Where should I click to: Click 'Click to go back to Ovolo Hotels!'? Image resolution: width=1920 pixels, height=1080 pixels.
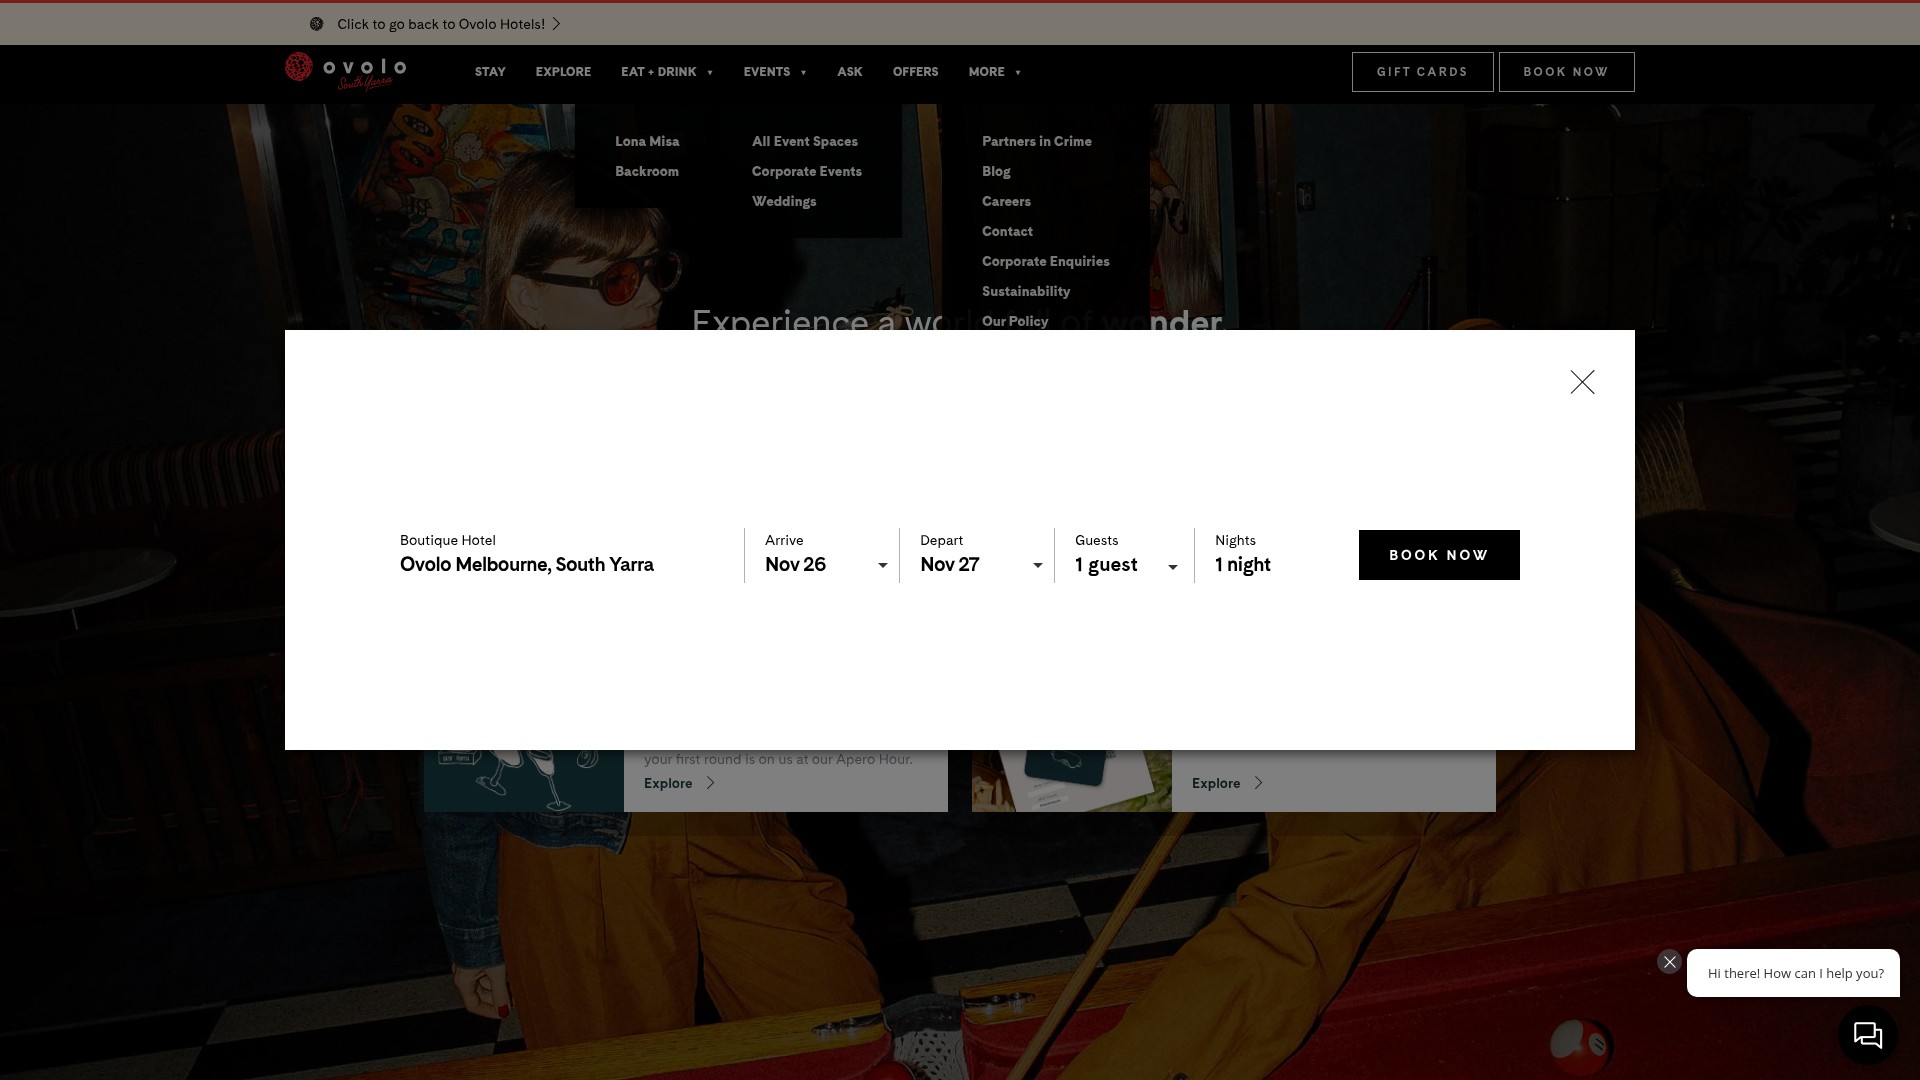pos(441,24)
